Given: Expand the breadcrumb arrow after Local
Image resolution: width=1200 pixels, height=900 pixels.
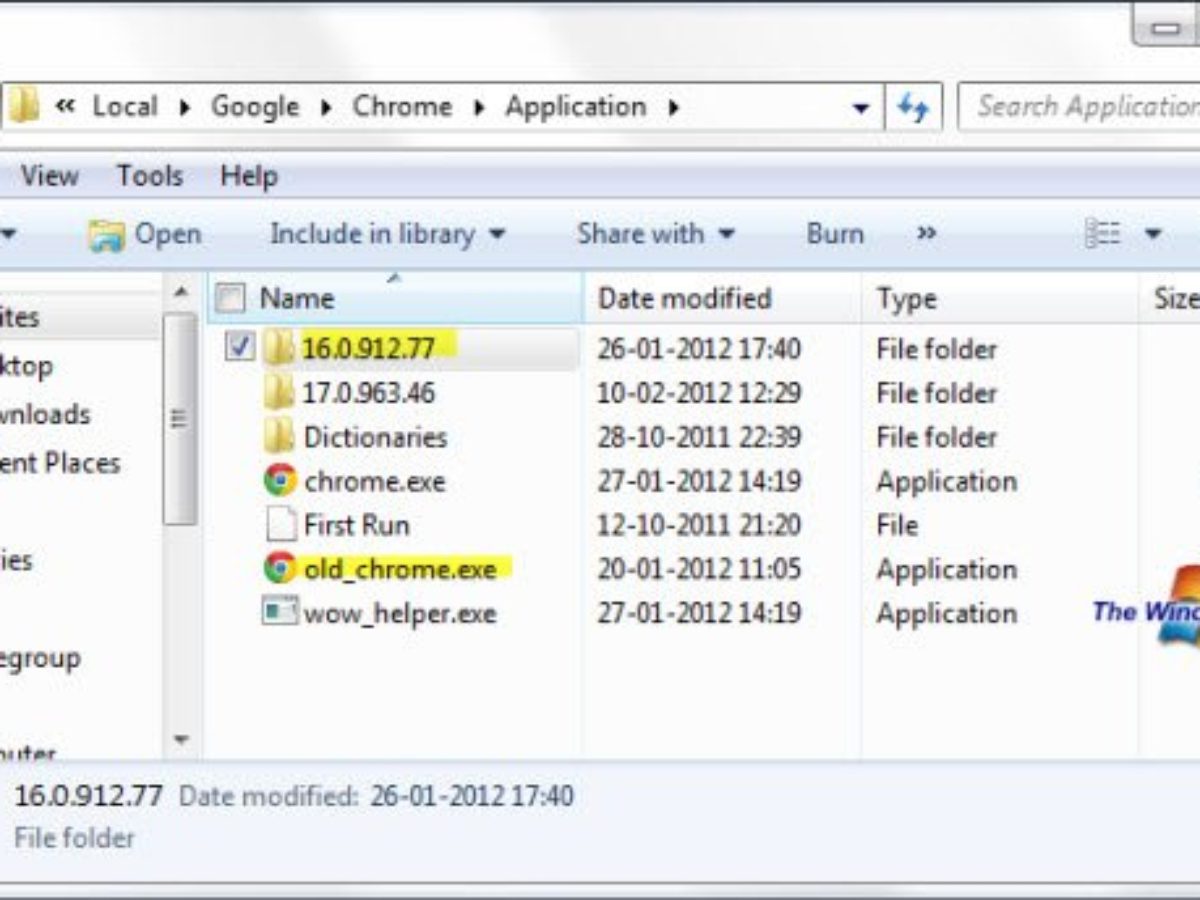Looking at the screenshot, I should pos(184,107).
